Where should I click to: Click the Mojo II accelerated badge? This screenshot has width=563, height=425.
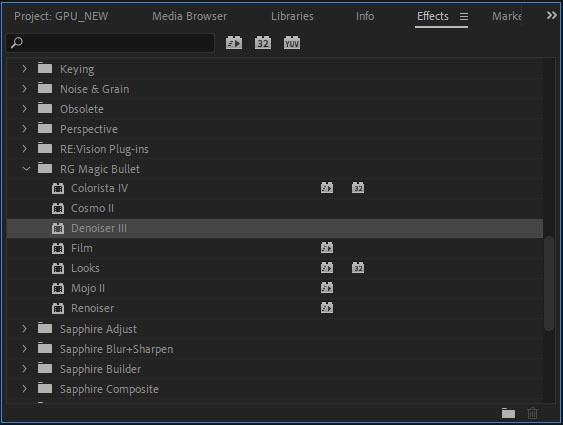(x=327, y=288)
